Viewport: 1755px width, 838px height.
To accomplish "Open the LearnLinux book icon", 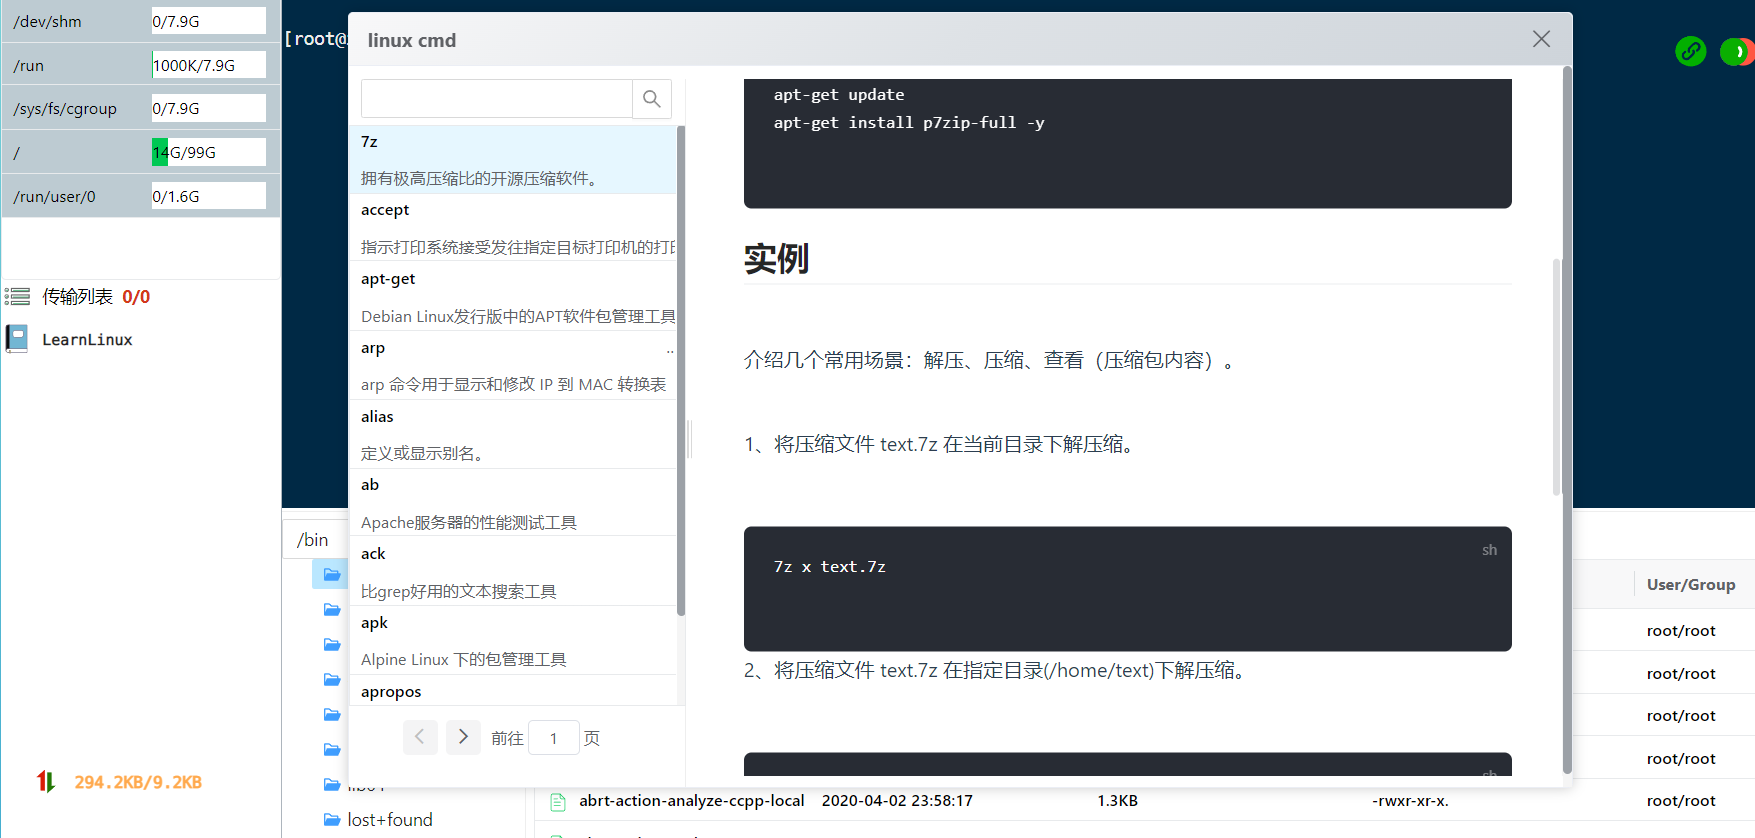I will [x=17, y=339].
